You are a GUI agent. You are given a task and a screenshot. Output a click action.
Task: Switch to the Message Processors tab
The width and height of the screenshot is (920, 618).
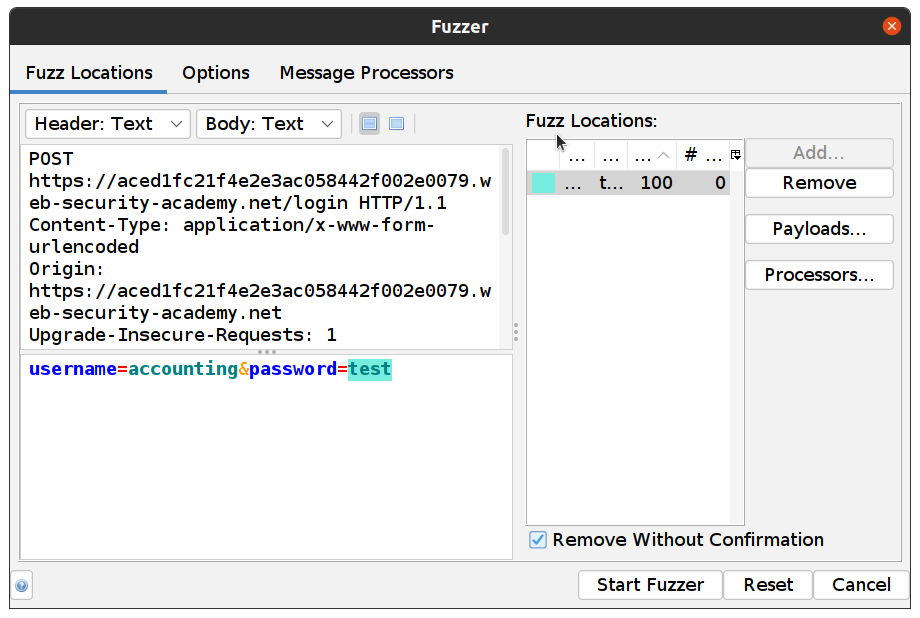(368, 72)
